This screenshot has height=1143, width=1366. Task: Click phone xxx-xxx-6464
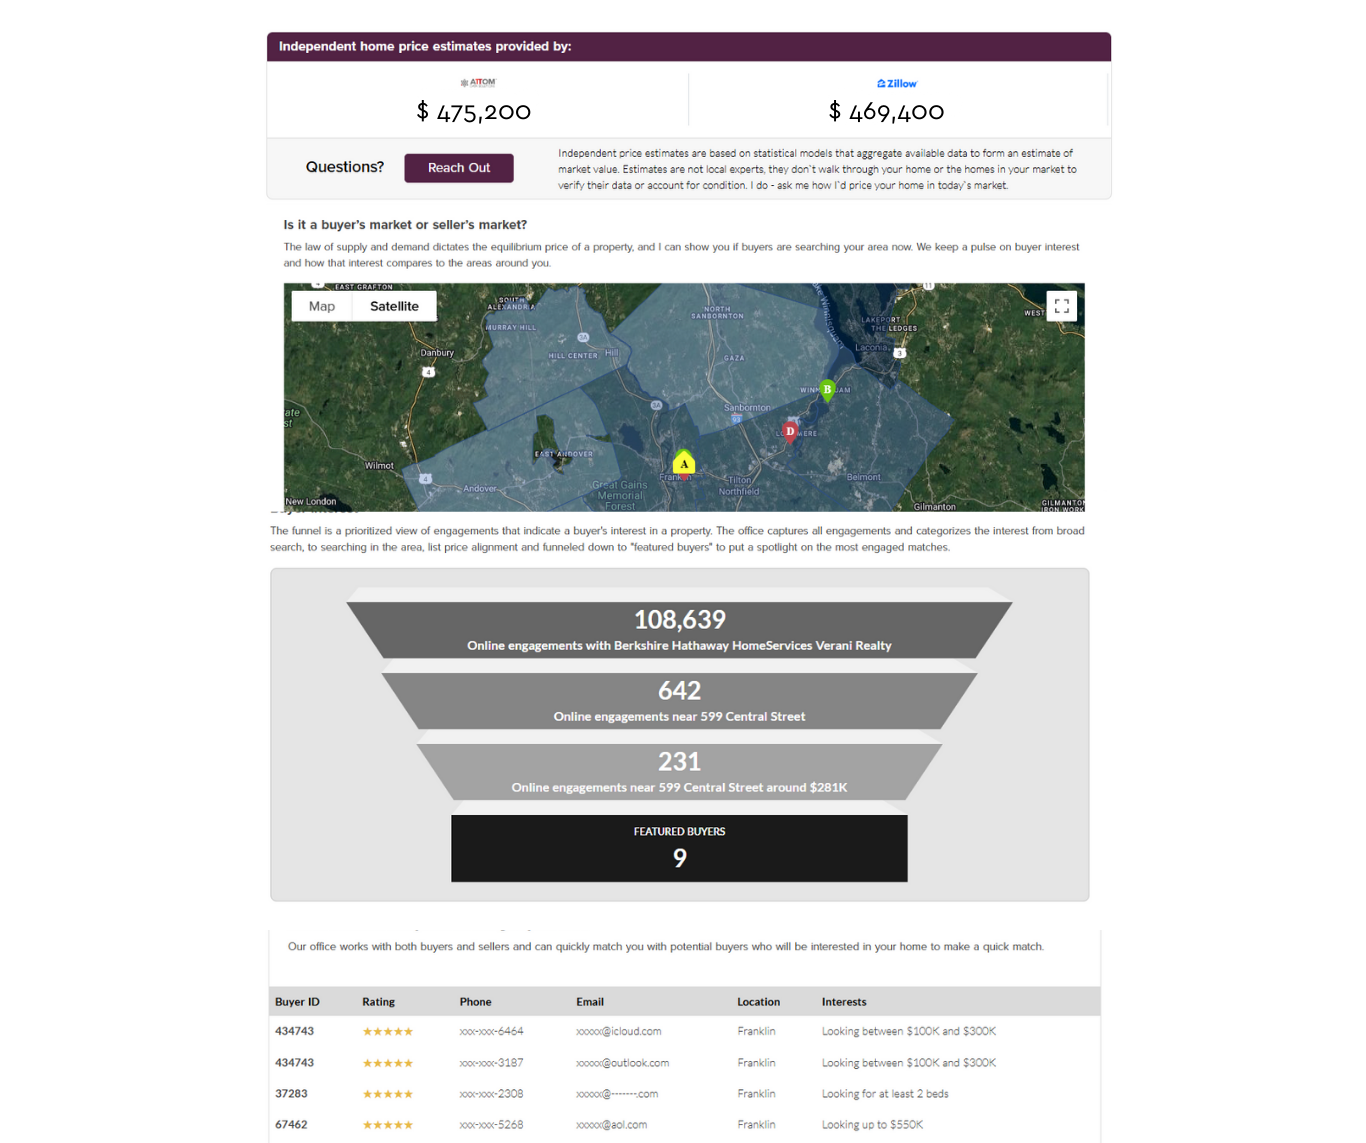(x=491, y=1031)
